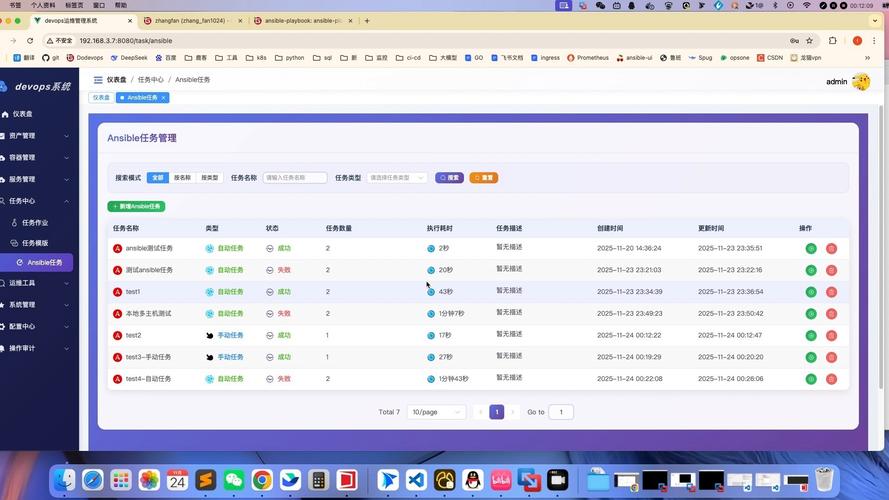Open Sublime Text from the dock
Viewport: 889px width, 500px height.
coord(205,480)
